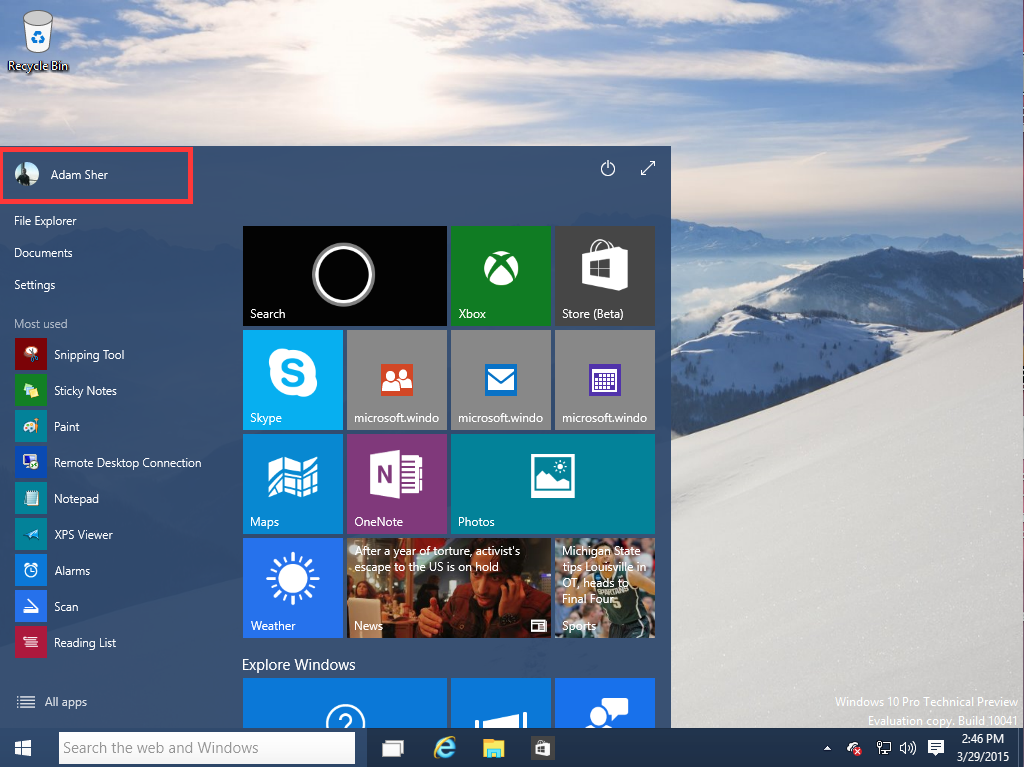Click the Windows Start button

[23, 748]
